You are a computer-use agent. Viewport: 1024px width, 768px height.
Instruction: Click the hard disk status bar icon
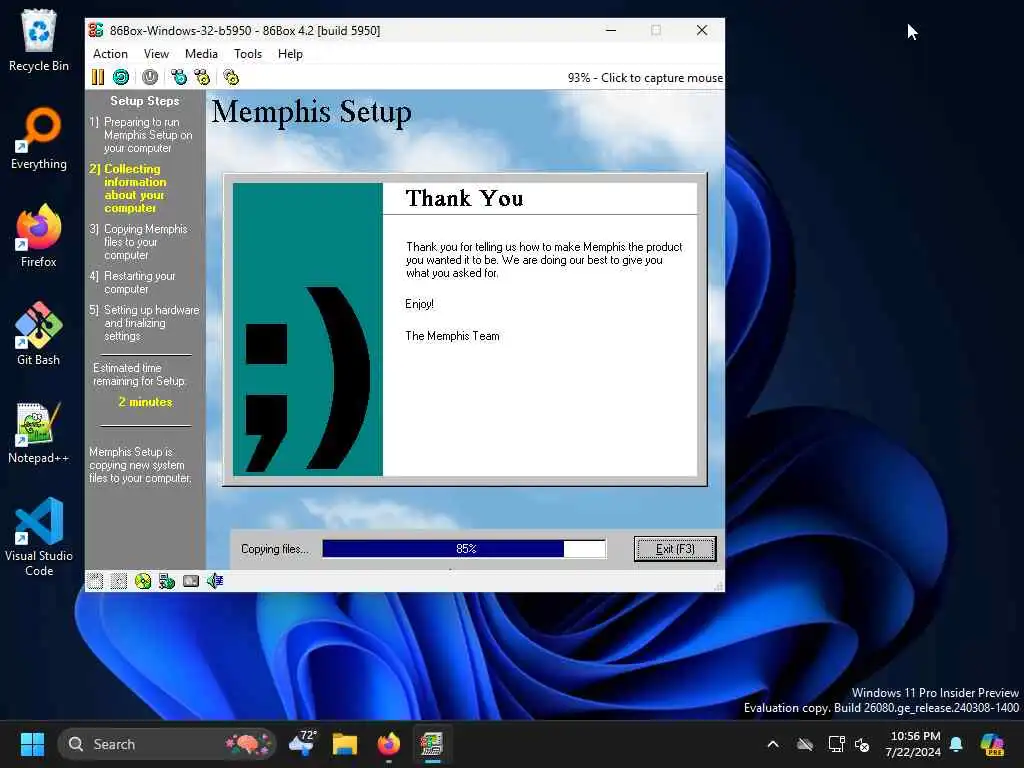point(191,581)
